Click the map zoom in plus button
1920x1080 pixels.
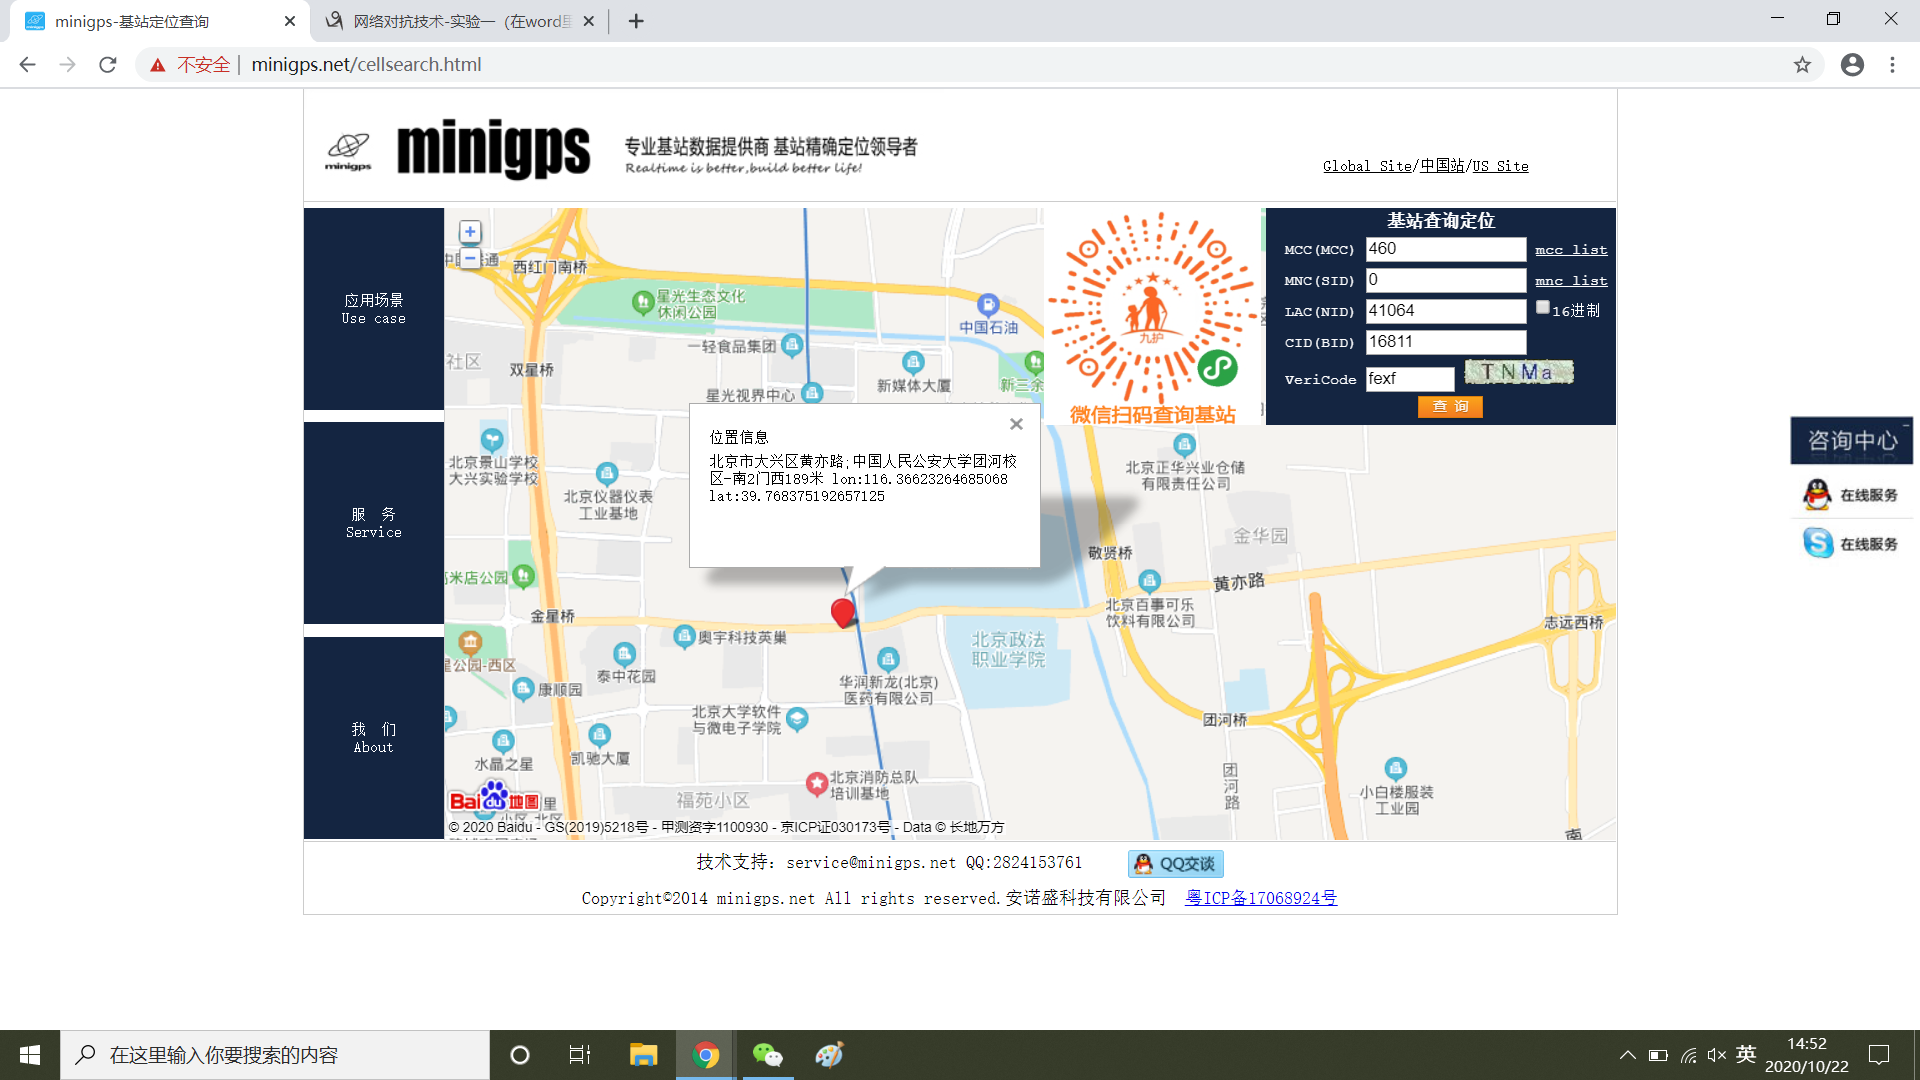point(470,232)
